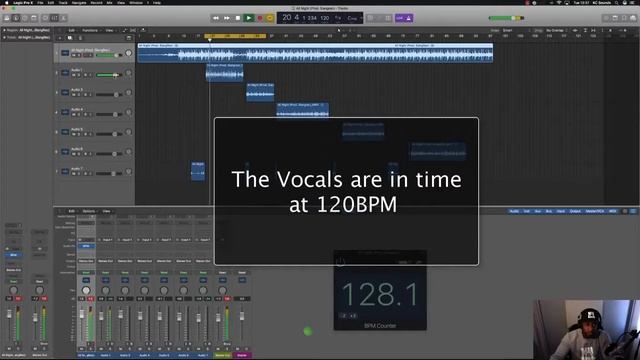Screen dimensions: 640x360
Task: Toggle the Toolbar display icon
Action: coord(34,18)
